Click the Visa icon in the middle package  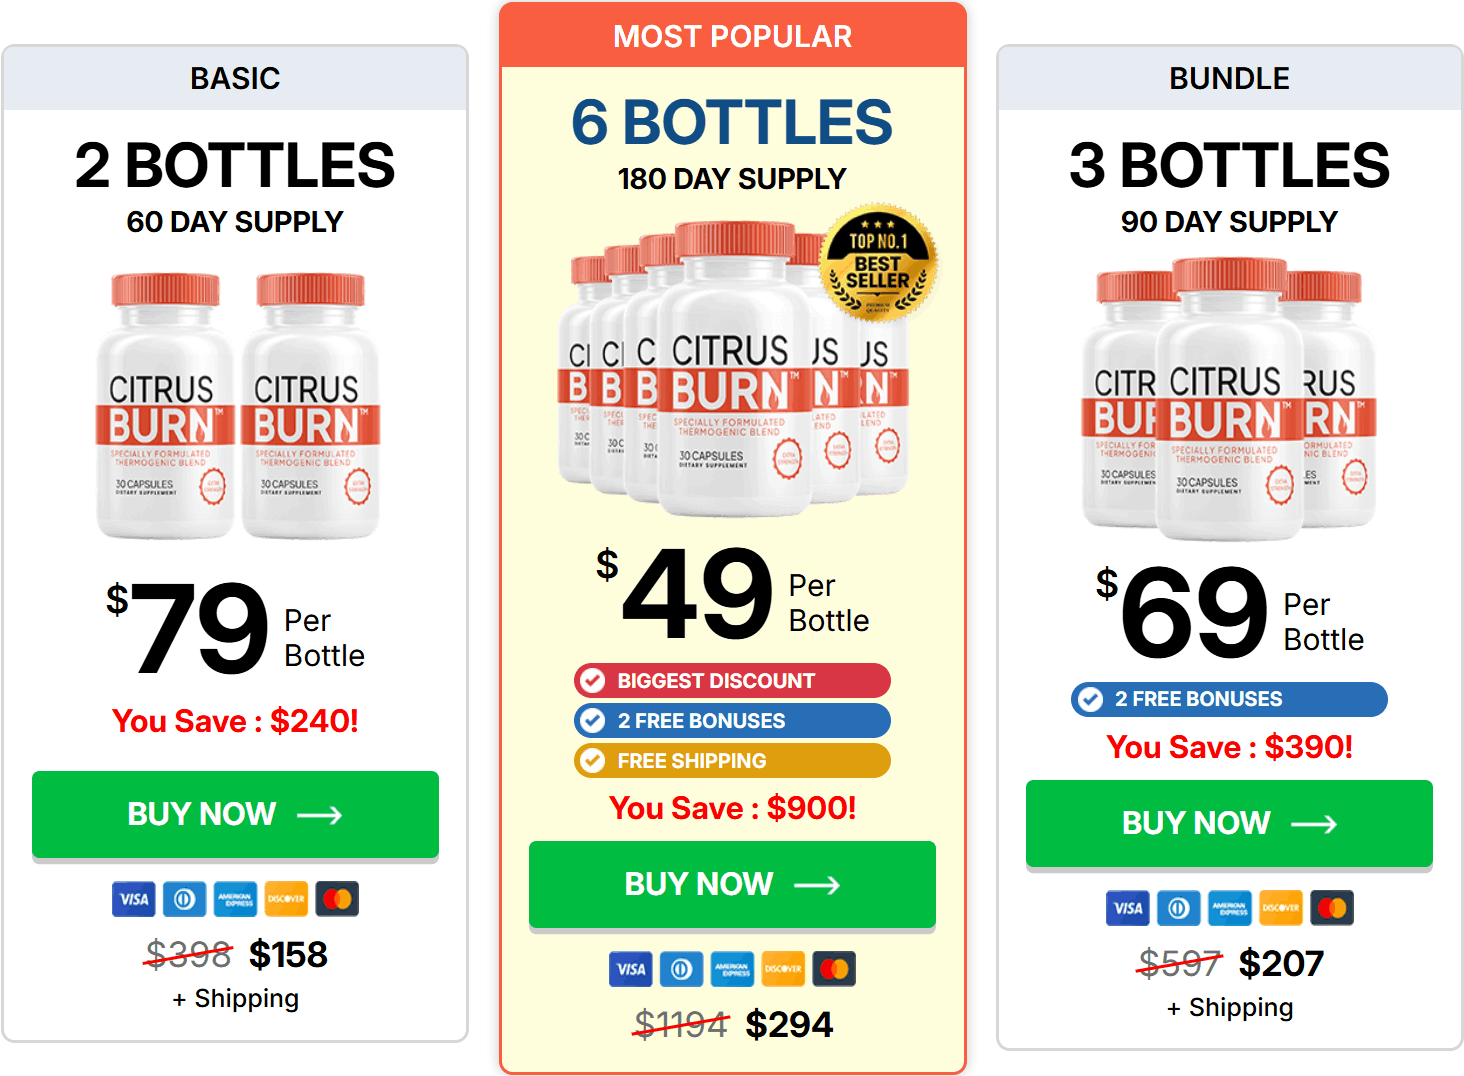coord(630,969)
